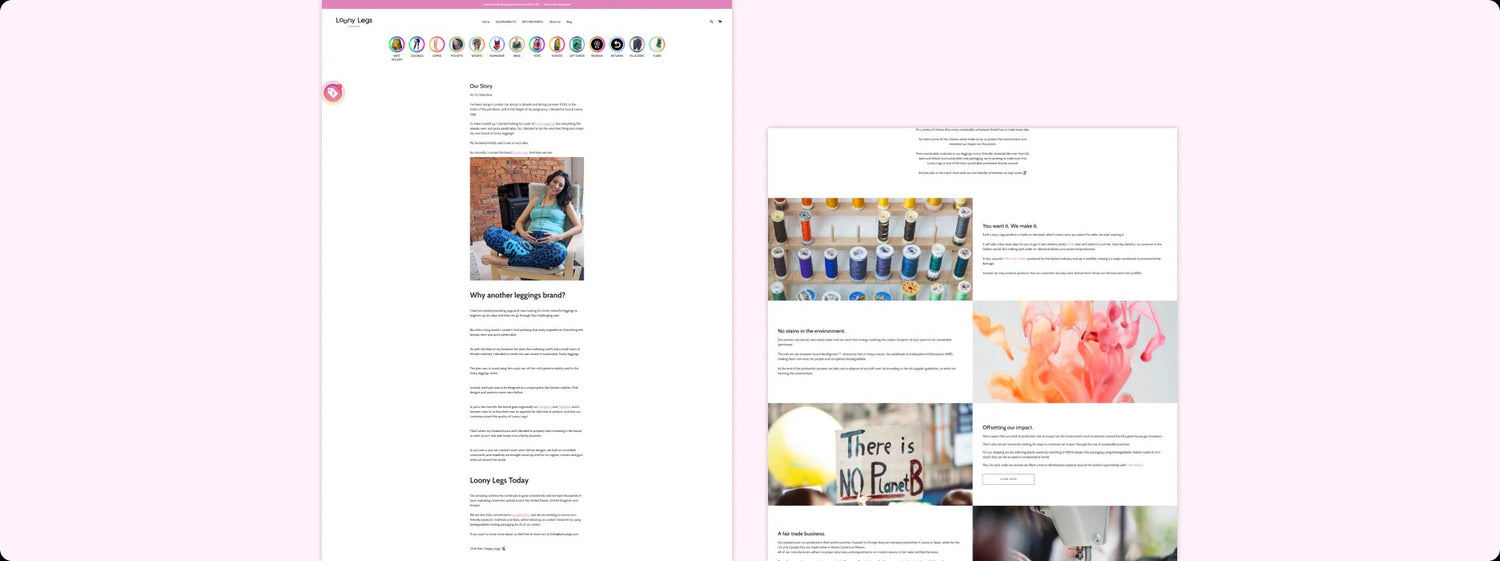Open the search icon in header
The image size is (1500, 561).
[712, 21]
